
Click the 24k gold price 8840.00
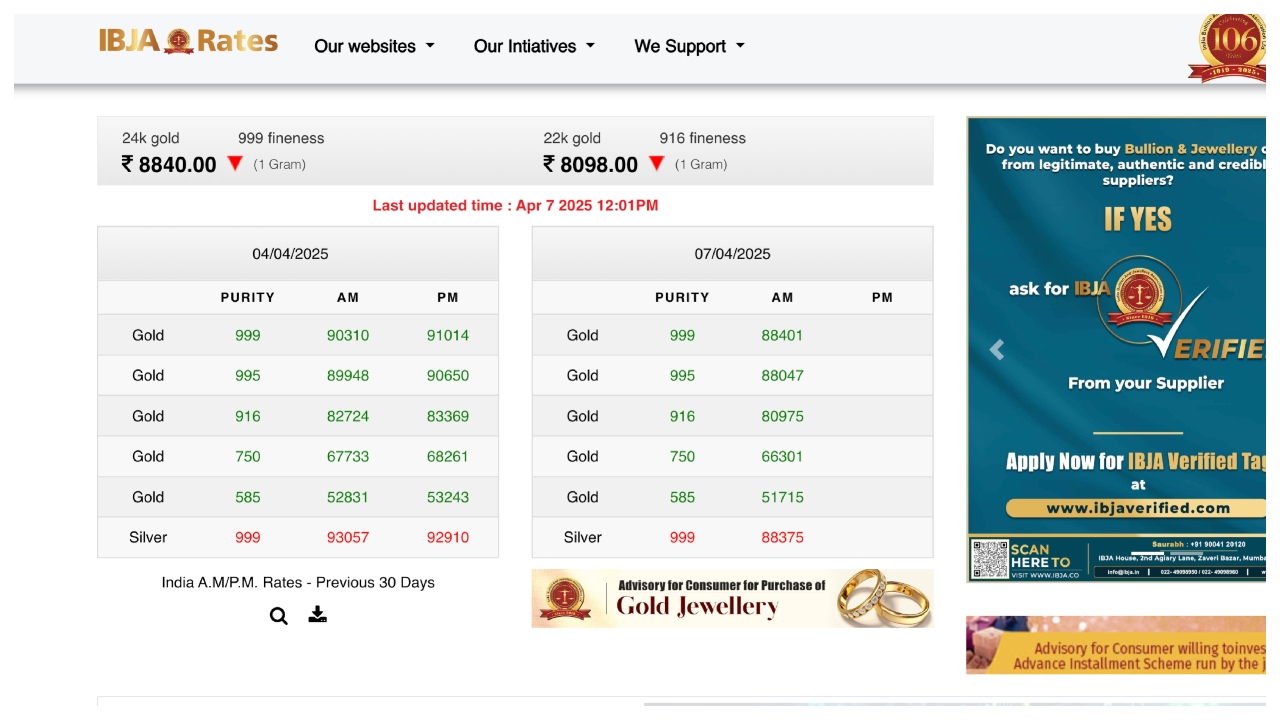pyautogui.click(x=169, y=165)
